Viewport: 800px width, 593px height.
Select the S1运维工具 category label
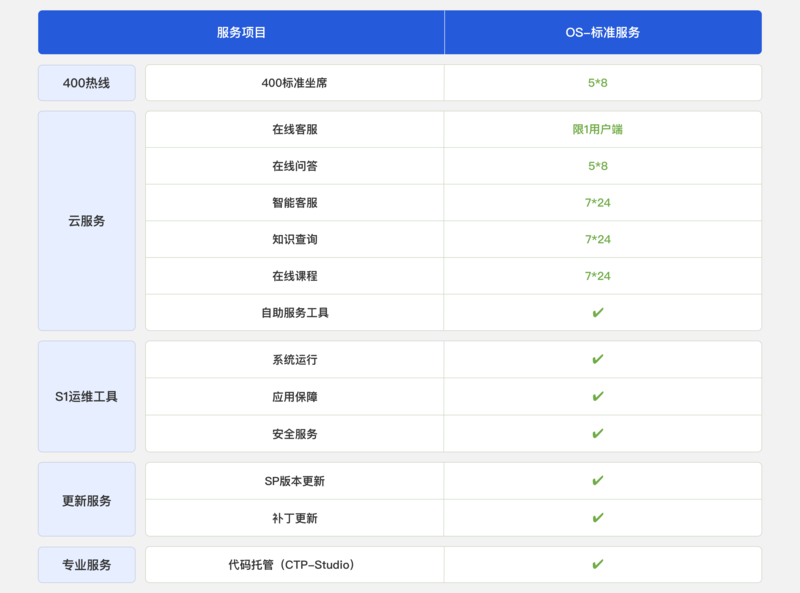pos(87,396)
